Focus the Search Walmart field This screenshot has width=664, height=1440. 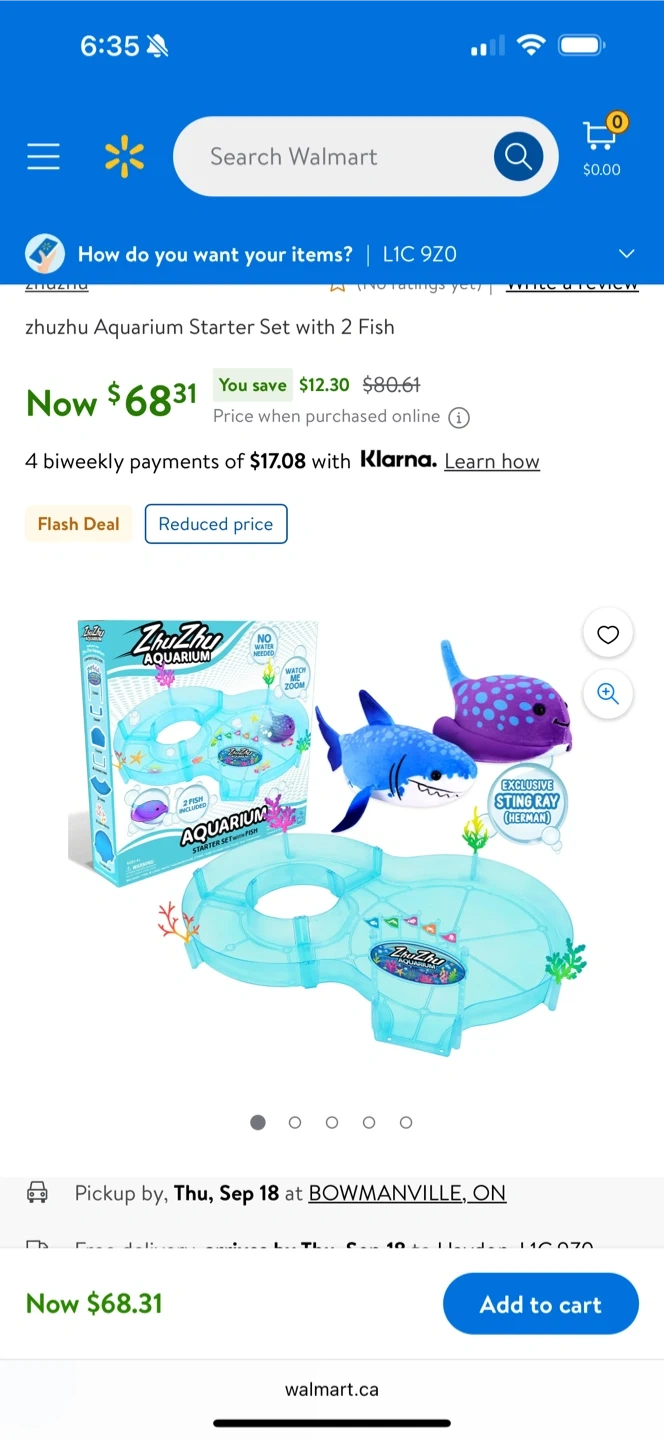[330, 157]
